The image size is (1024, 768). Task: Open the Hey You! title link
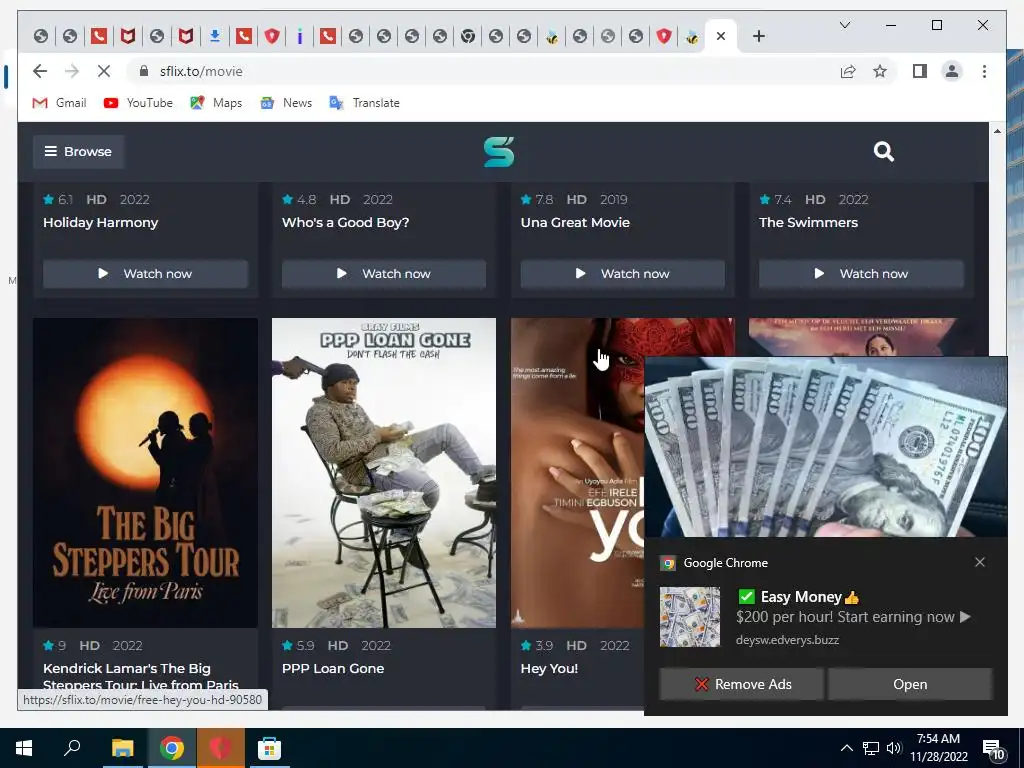tap(549, 668)
